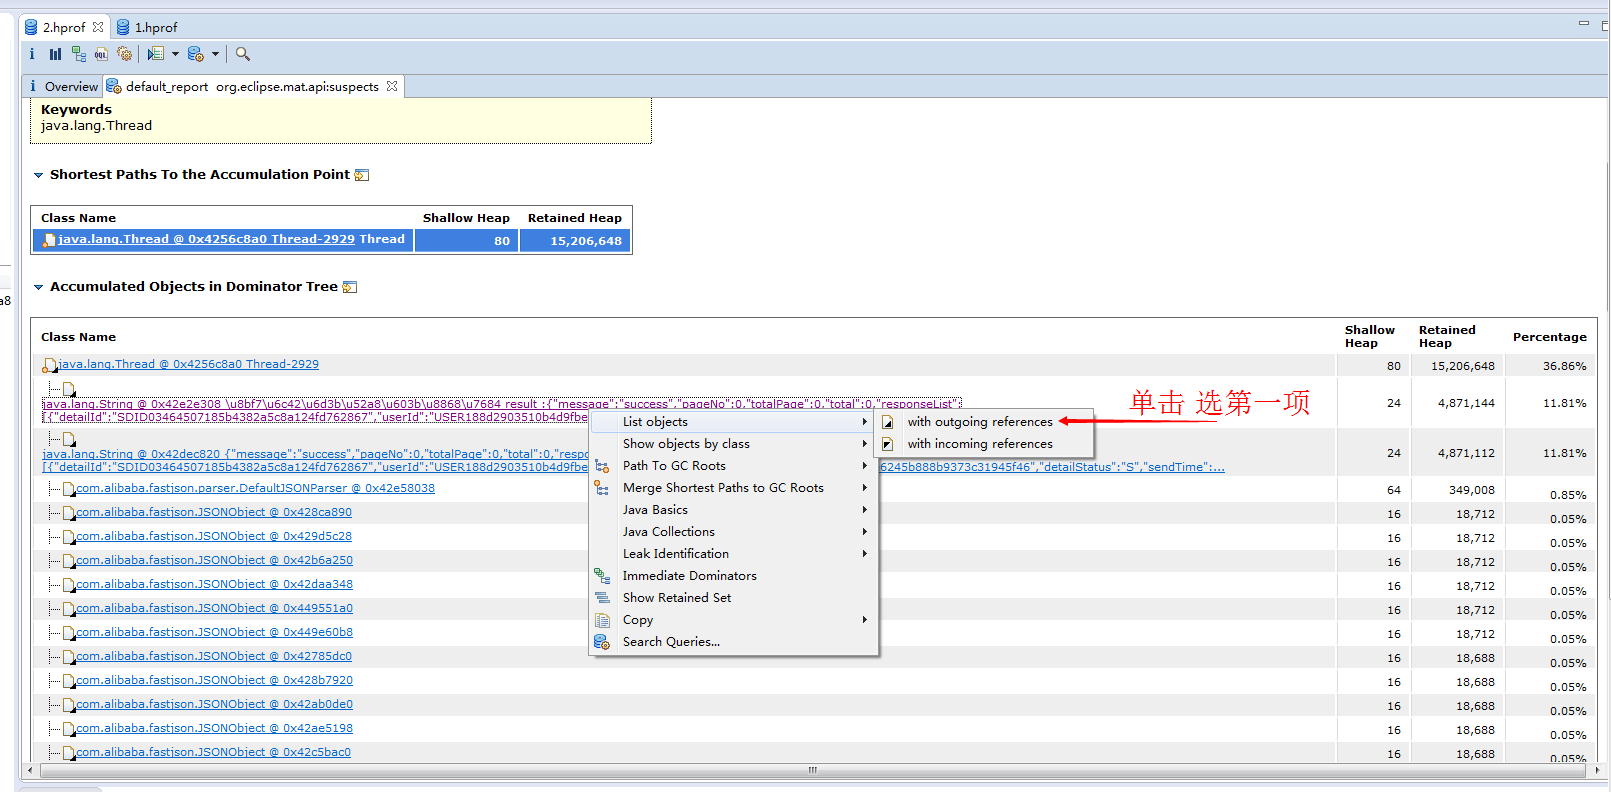This screenshot has width=1611, height=792.
Task: Collapse the Accumulated Objects in Dominator Tree section
Action: (x=39, y=287)
